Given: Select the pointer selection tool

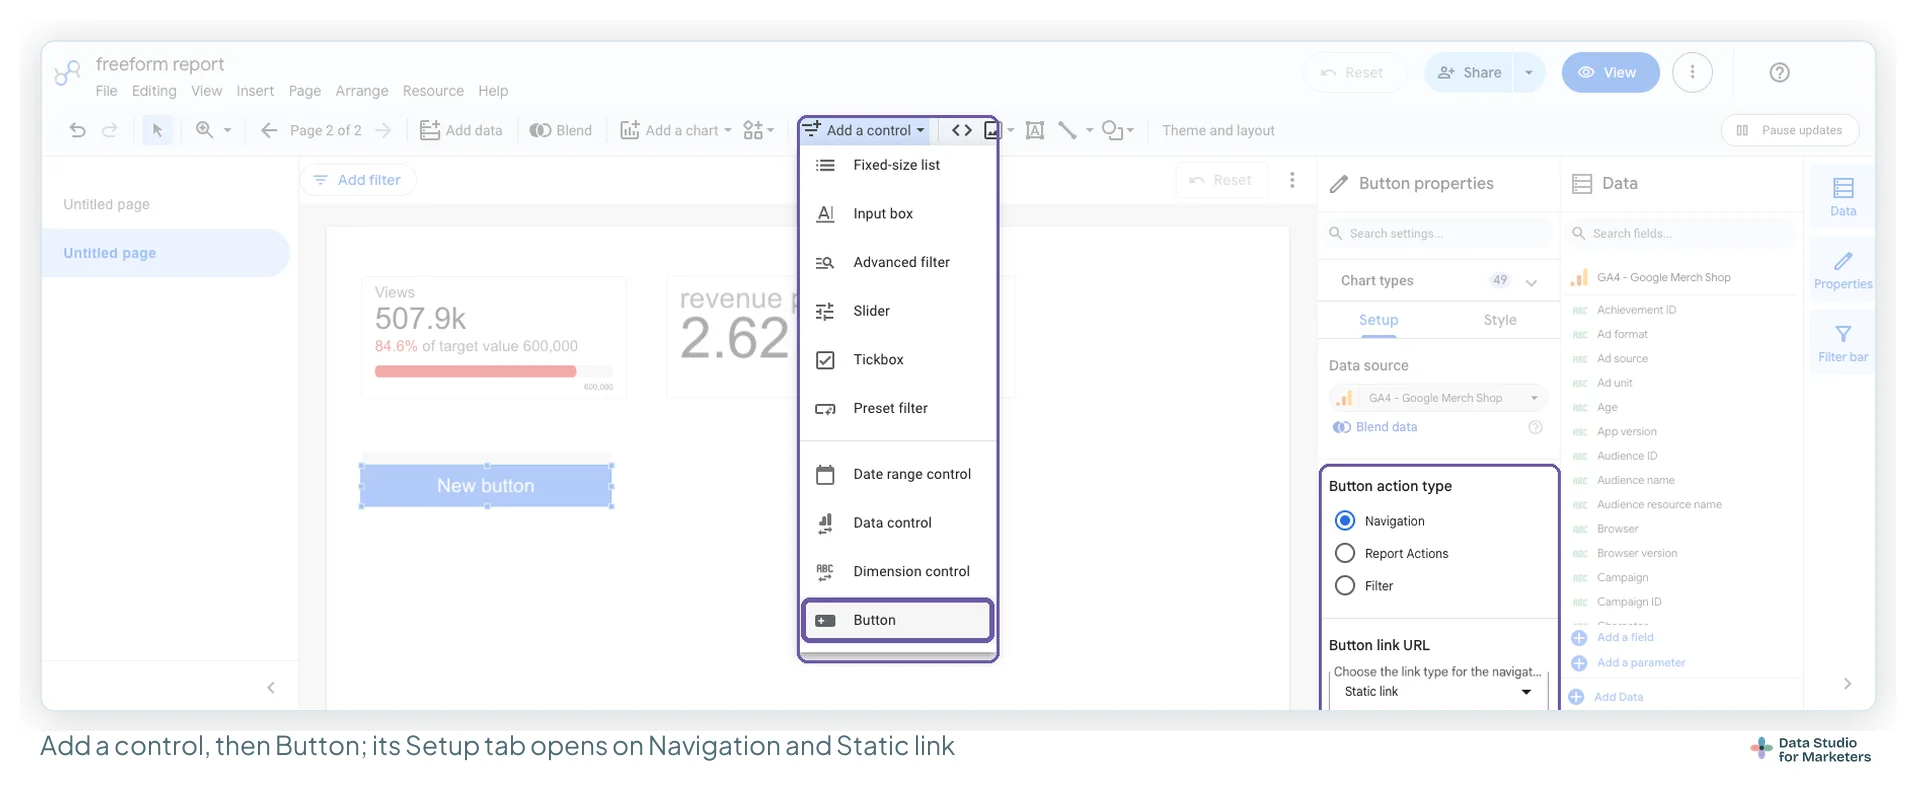Looking at the screenshot, I should pyautogui.click(x=157, y=130).
